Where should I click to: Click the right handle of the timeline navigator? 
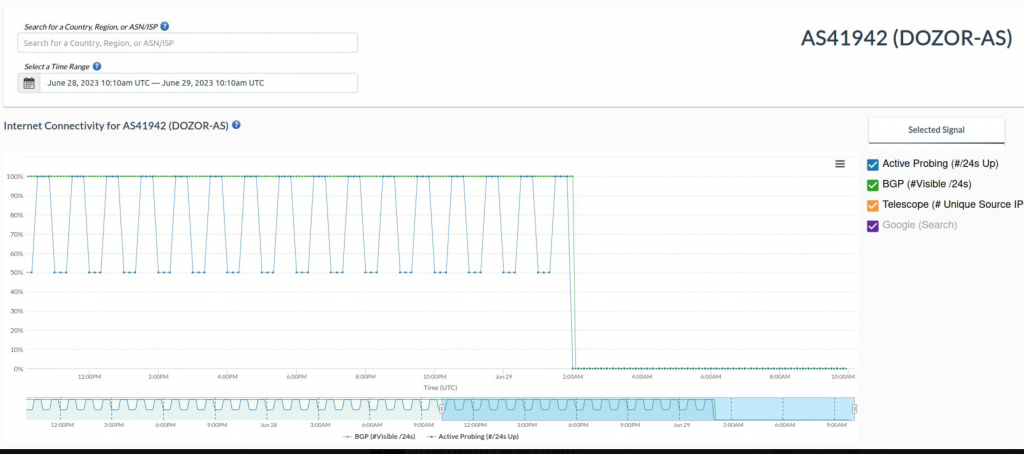coord(854,408)
